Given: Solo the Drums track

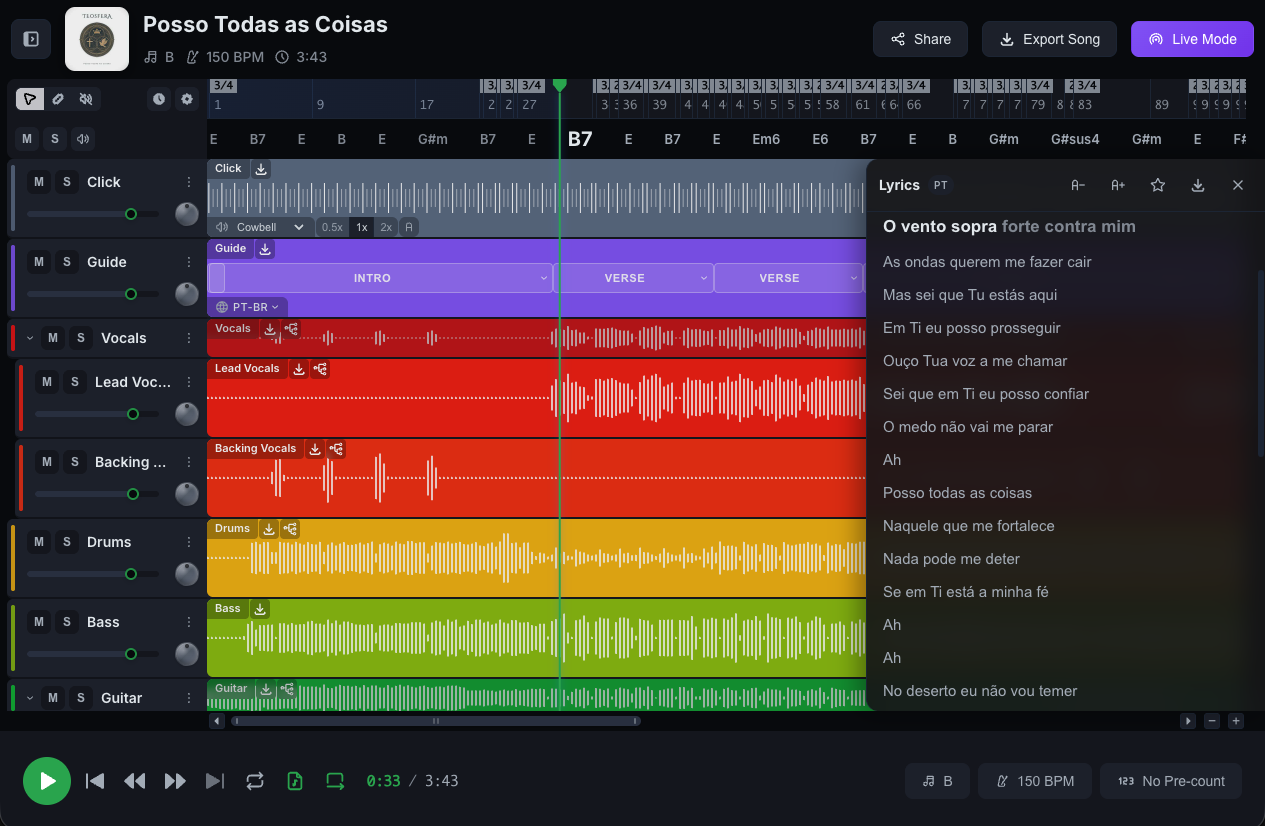Looking at the screenshot, I should (67, 542).
